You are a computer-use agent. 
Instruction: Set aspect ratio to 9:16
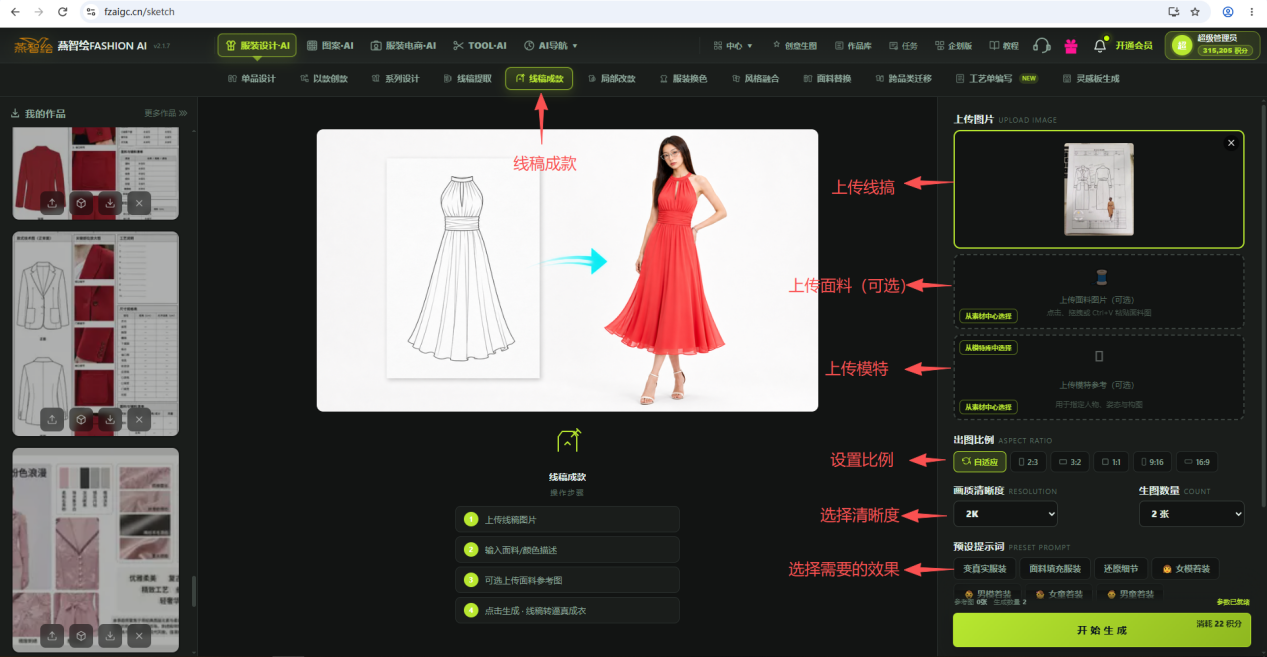pos(1152,462)
